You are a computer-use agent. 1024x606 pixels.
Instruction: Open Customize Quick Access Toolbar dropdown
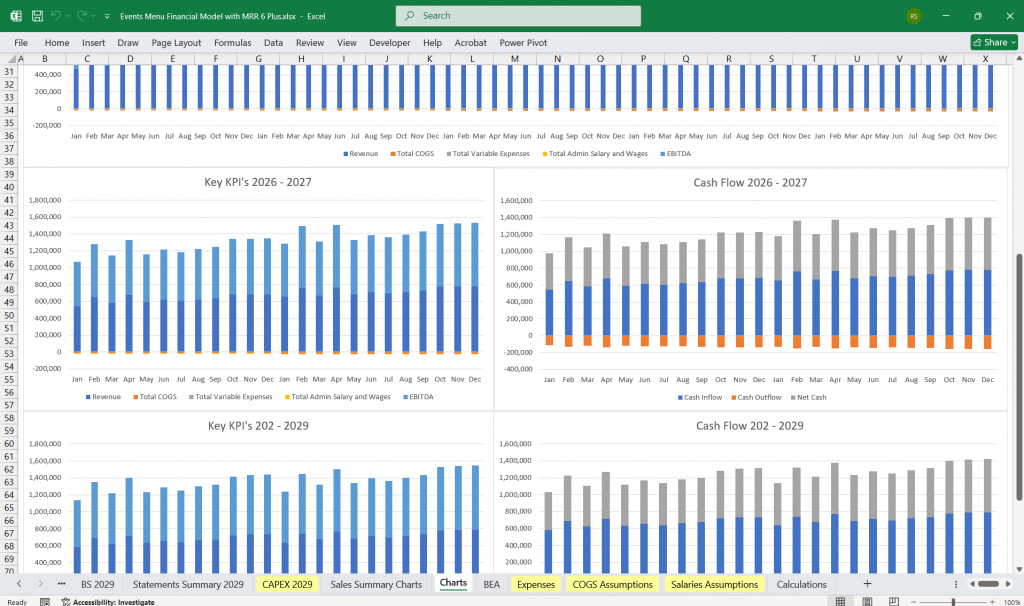[107, 16]
